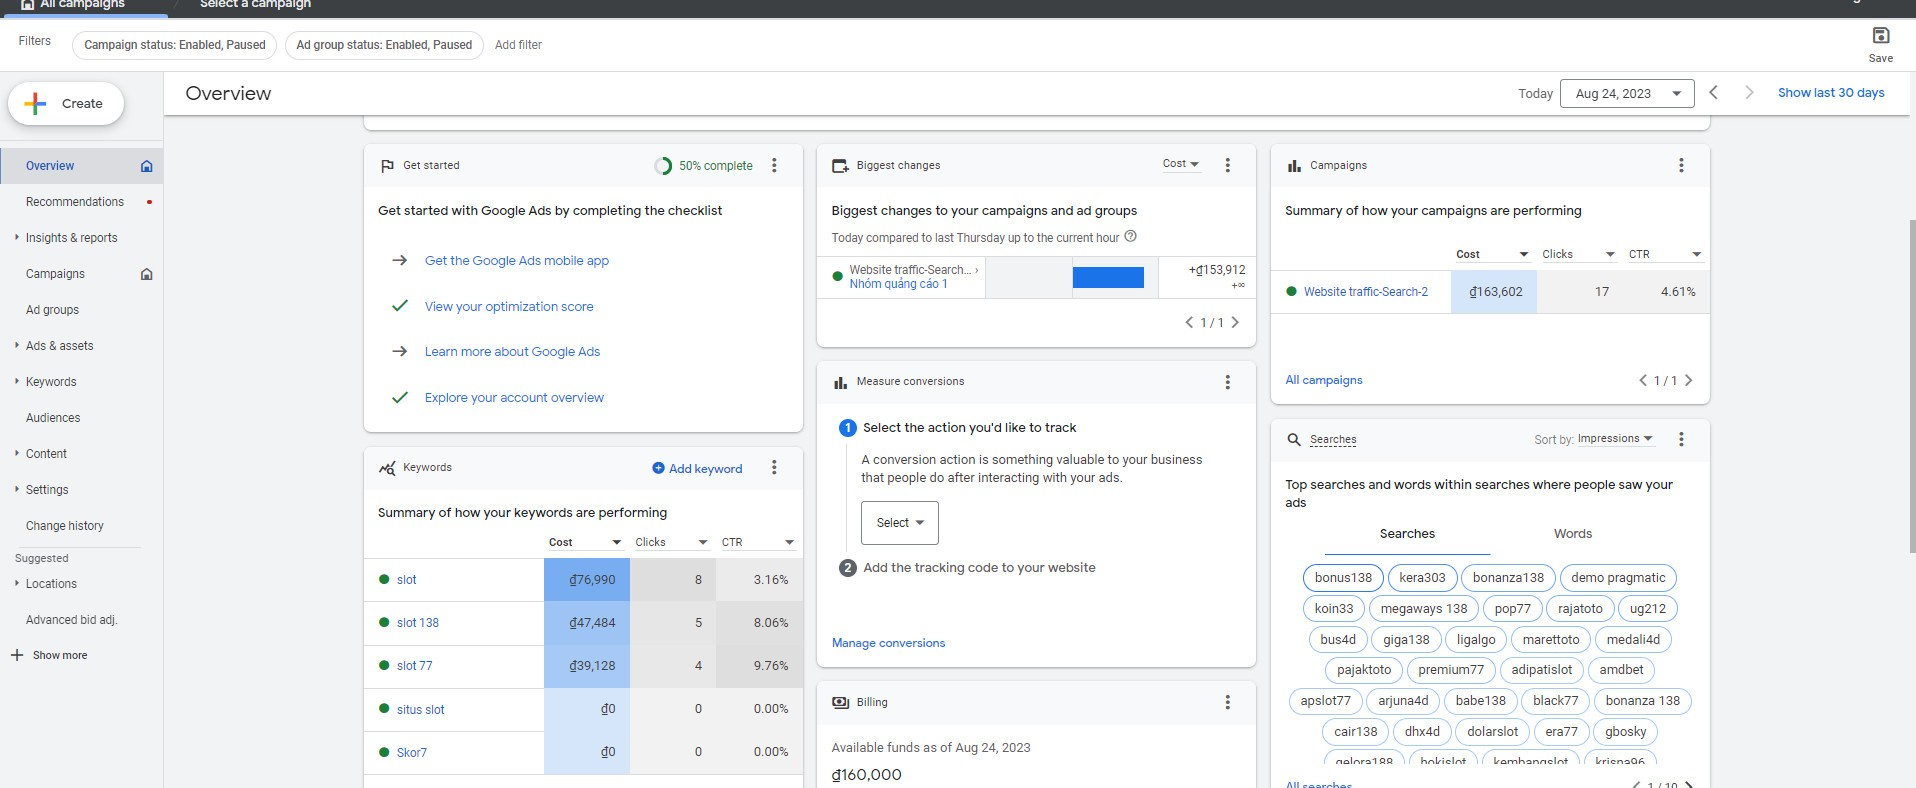Switch to the Words tab
Viewport: 1916px width, 788px height.
[1573, 534]
